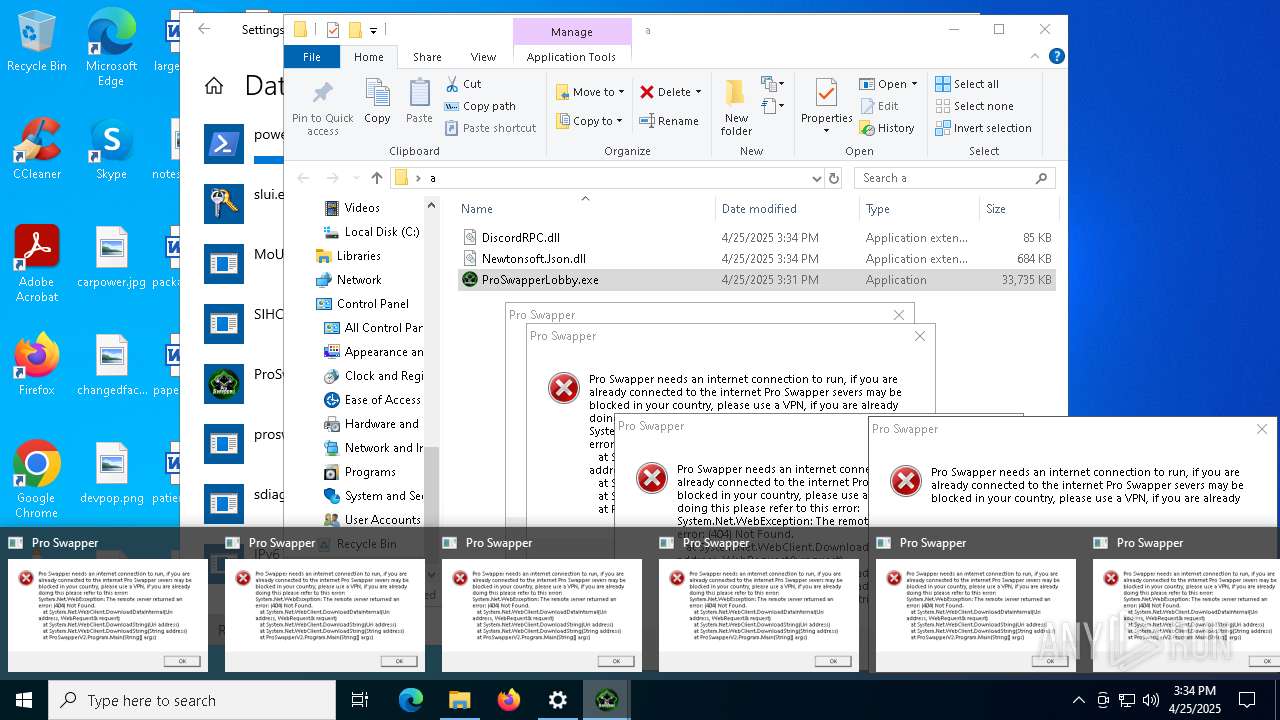This screenshot has width=1280, height=720.
Task: Open Recycle Bin desktop icon
Action: (x=37, y=41)
